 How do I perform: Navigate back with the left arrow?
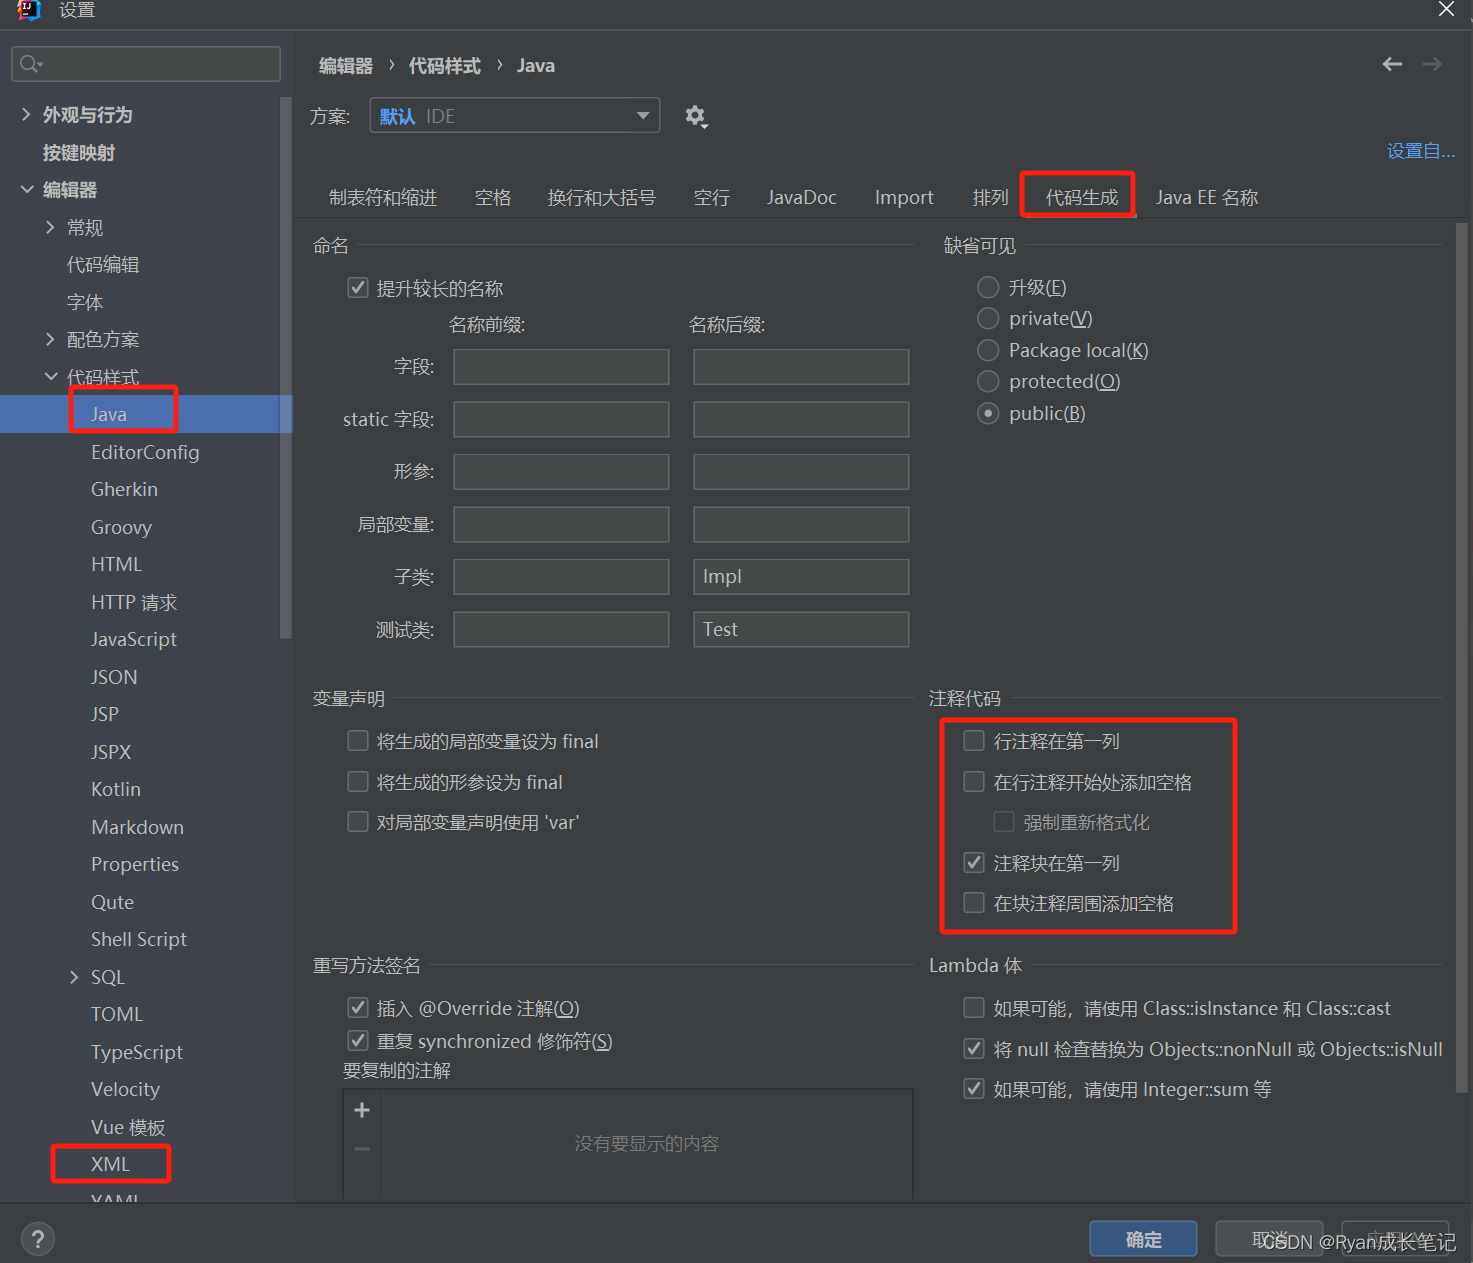(1392, 64)
